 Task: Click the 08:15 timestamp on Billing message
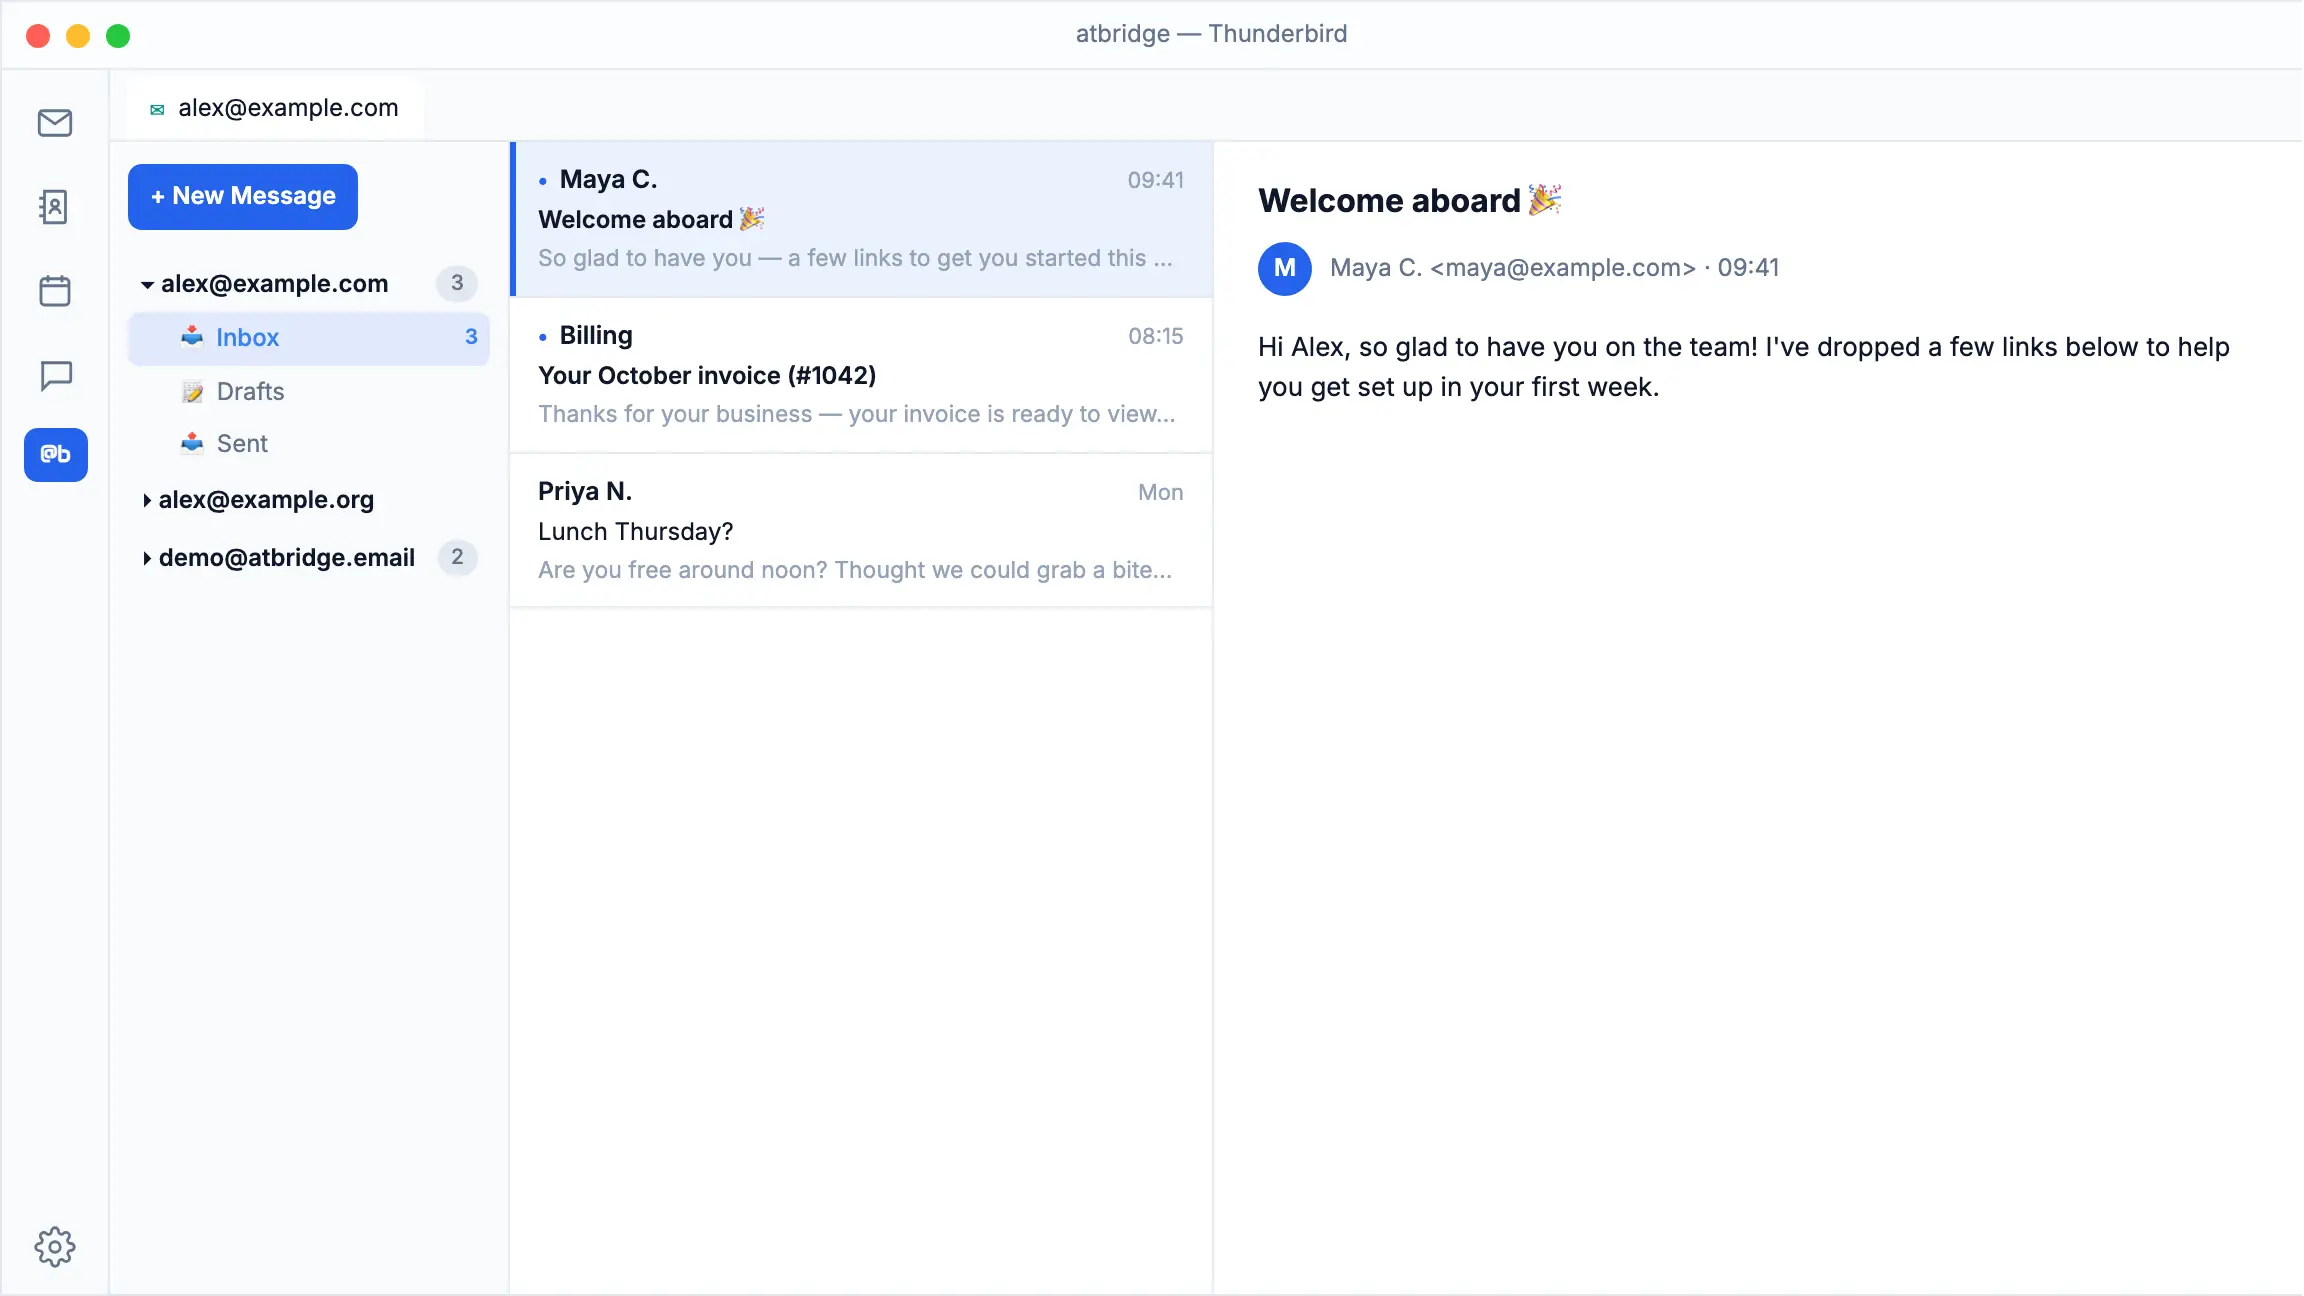click(x=1156, y=336)
